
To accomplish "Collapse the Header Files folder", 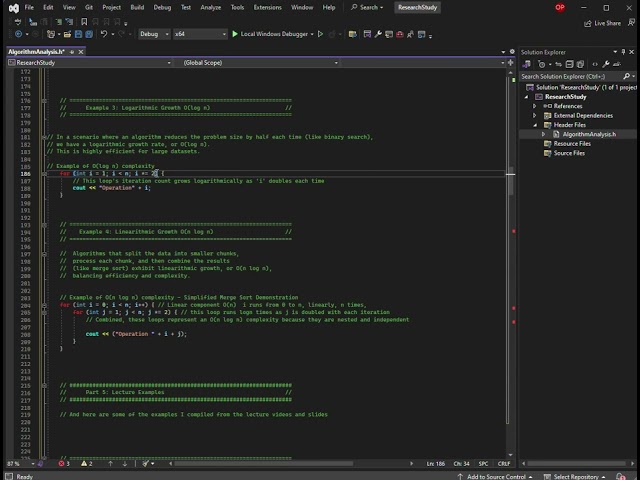I will coord(534,125).
